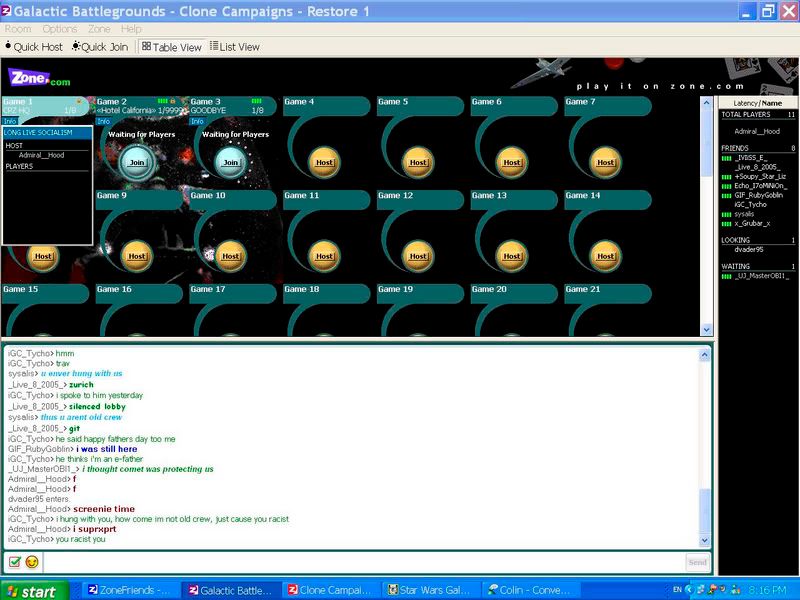
Task: Toggle the Info tab for Game 1
Action: point(10,121)
